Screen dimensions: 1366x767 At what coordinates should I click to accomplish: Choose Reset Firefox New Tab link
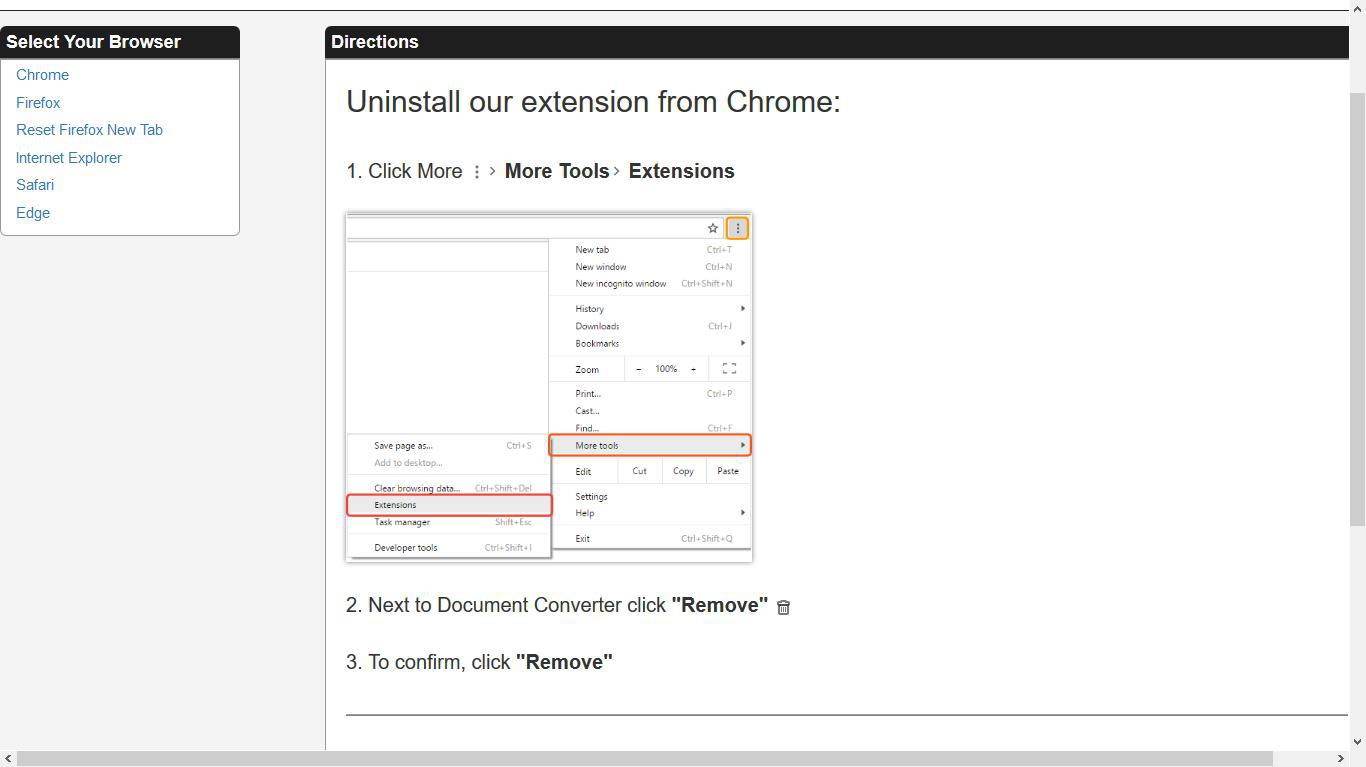click(89, 130)
